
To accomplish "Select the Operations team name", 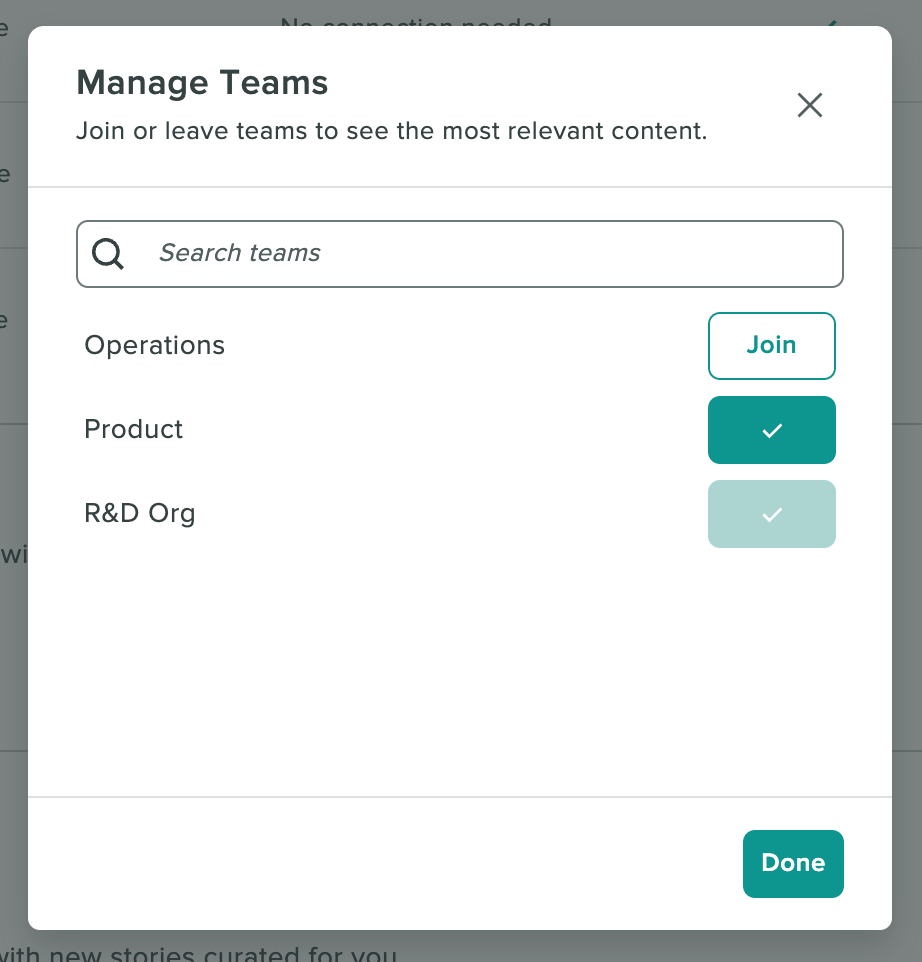I will click(x=154, y=345).
